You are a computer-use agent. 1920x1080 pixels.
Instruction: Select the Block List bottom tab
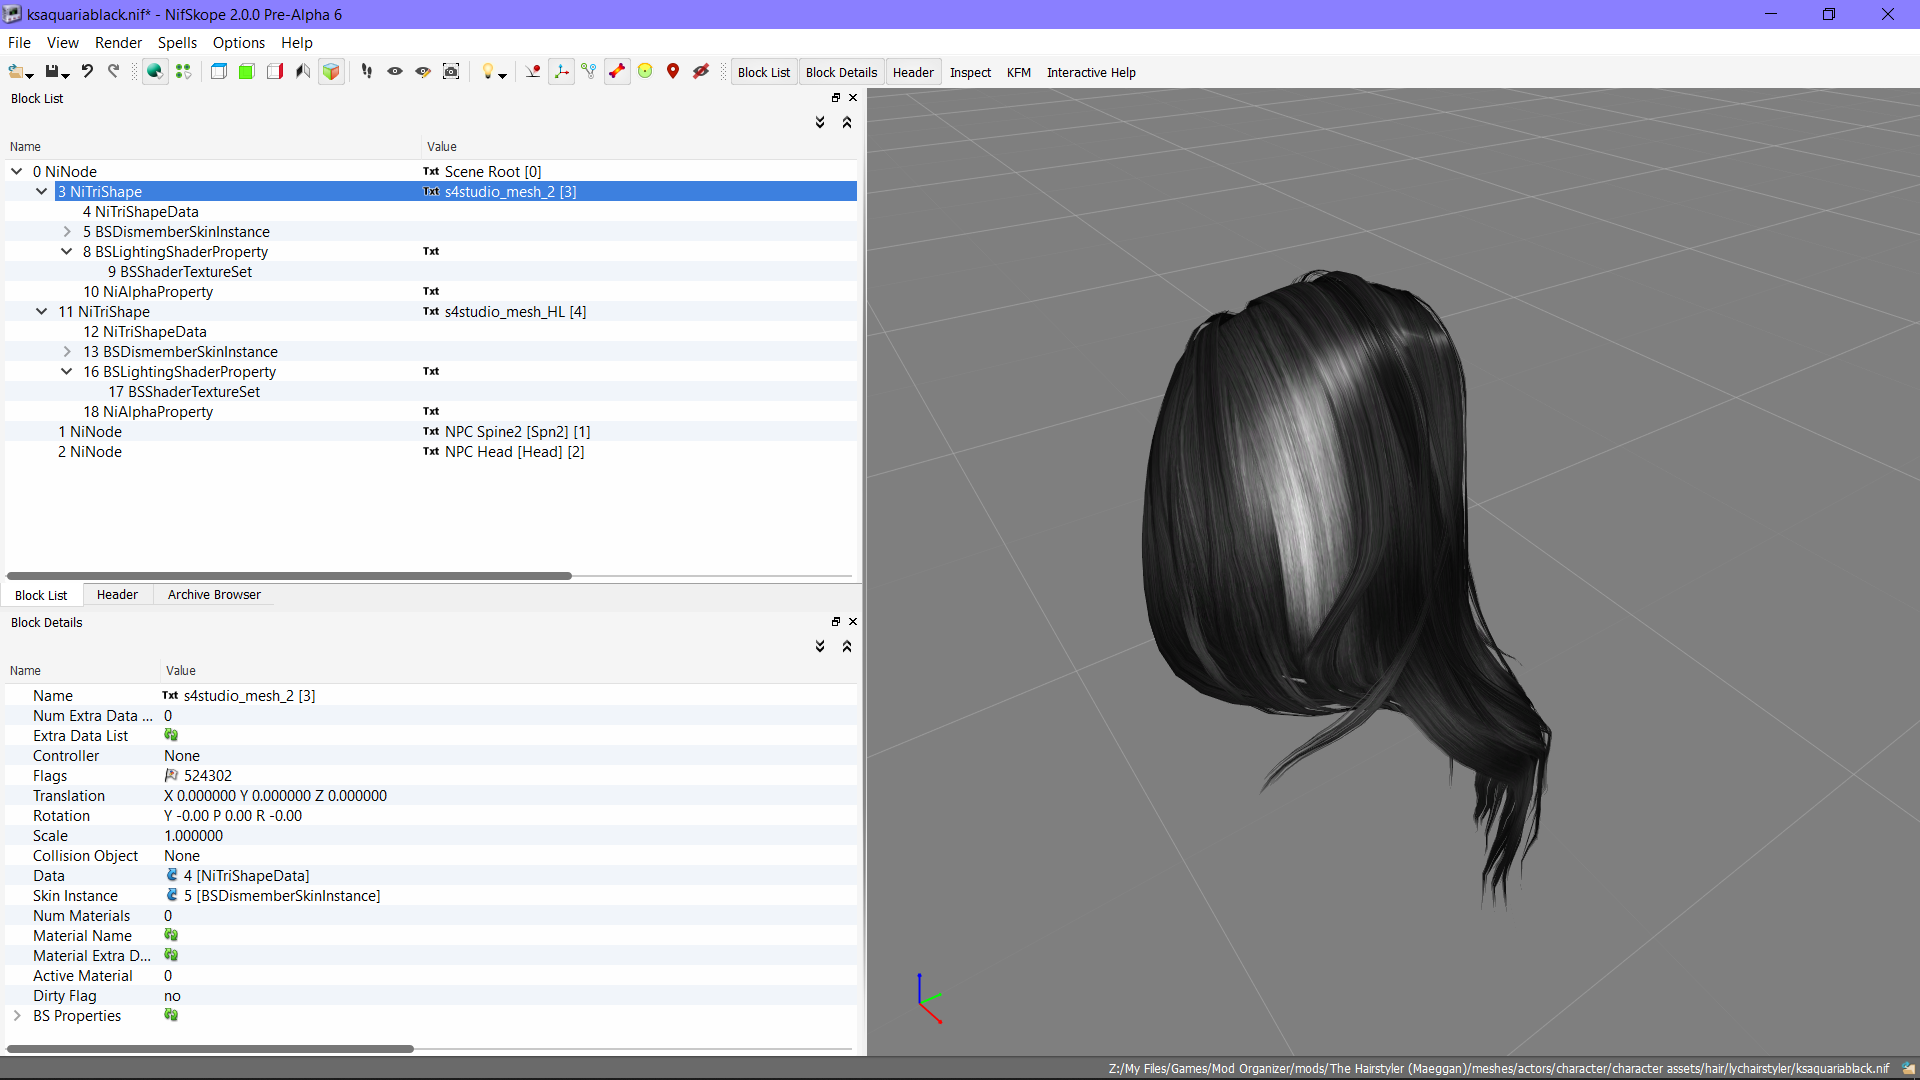coord(41,595)
